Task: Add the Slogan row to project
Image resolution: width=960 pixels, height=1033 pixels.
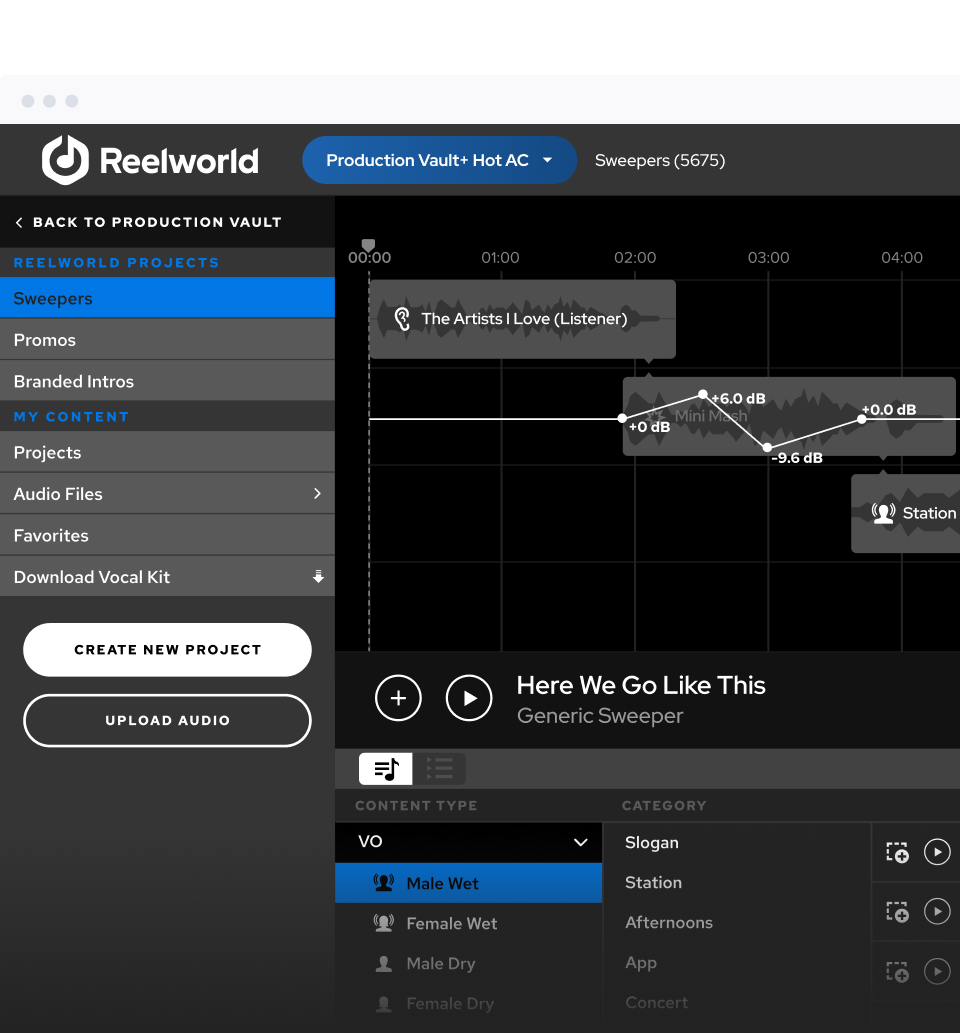Action: (x=897, y=852)
